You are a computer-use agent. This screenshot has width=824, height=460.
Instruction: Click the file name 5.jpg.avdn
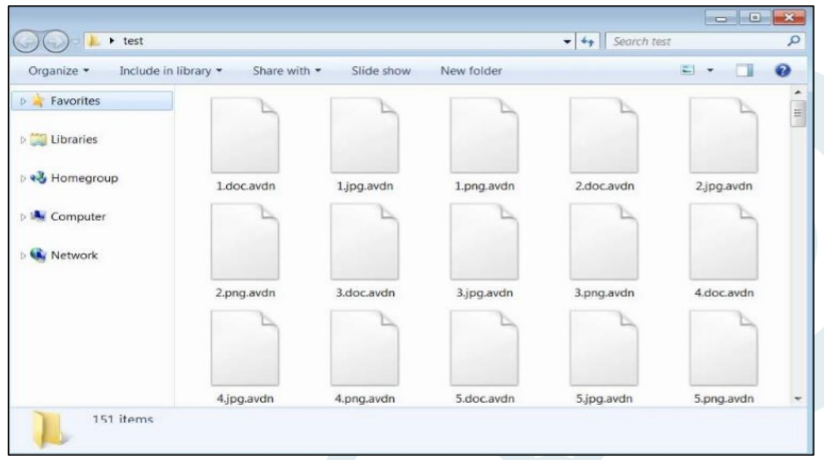point(604,398)
